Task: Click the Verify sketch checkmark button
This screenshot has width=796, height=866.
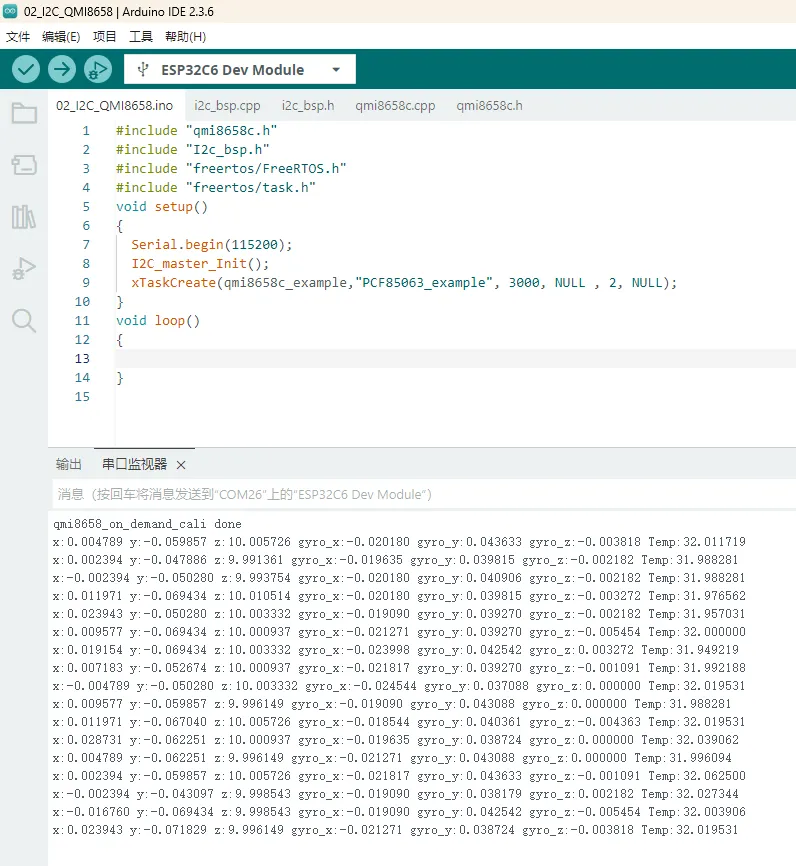Action: (26, 69)
